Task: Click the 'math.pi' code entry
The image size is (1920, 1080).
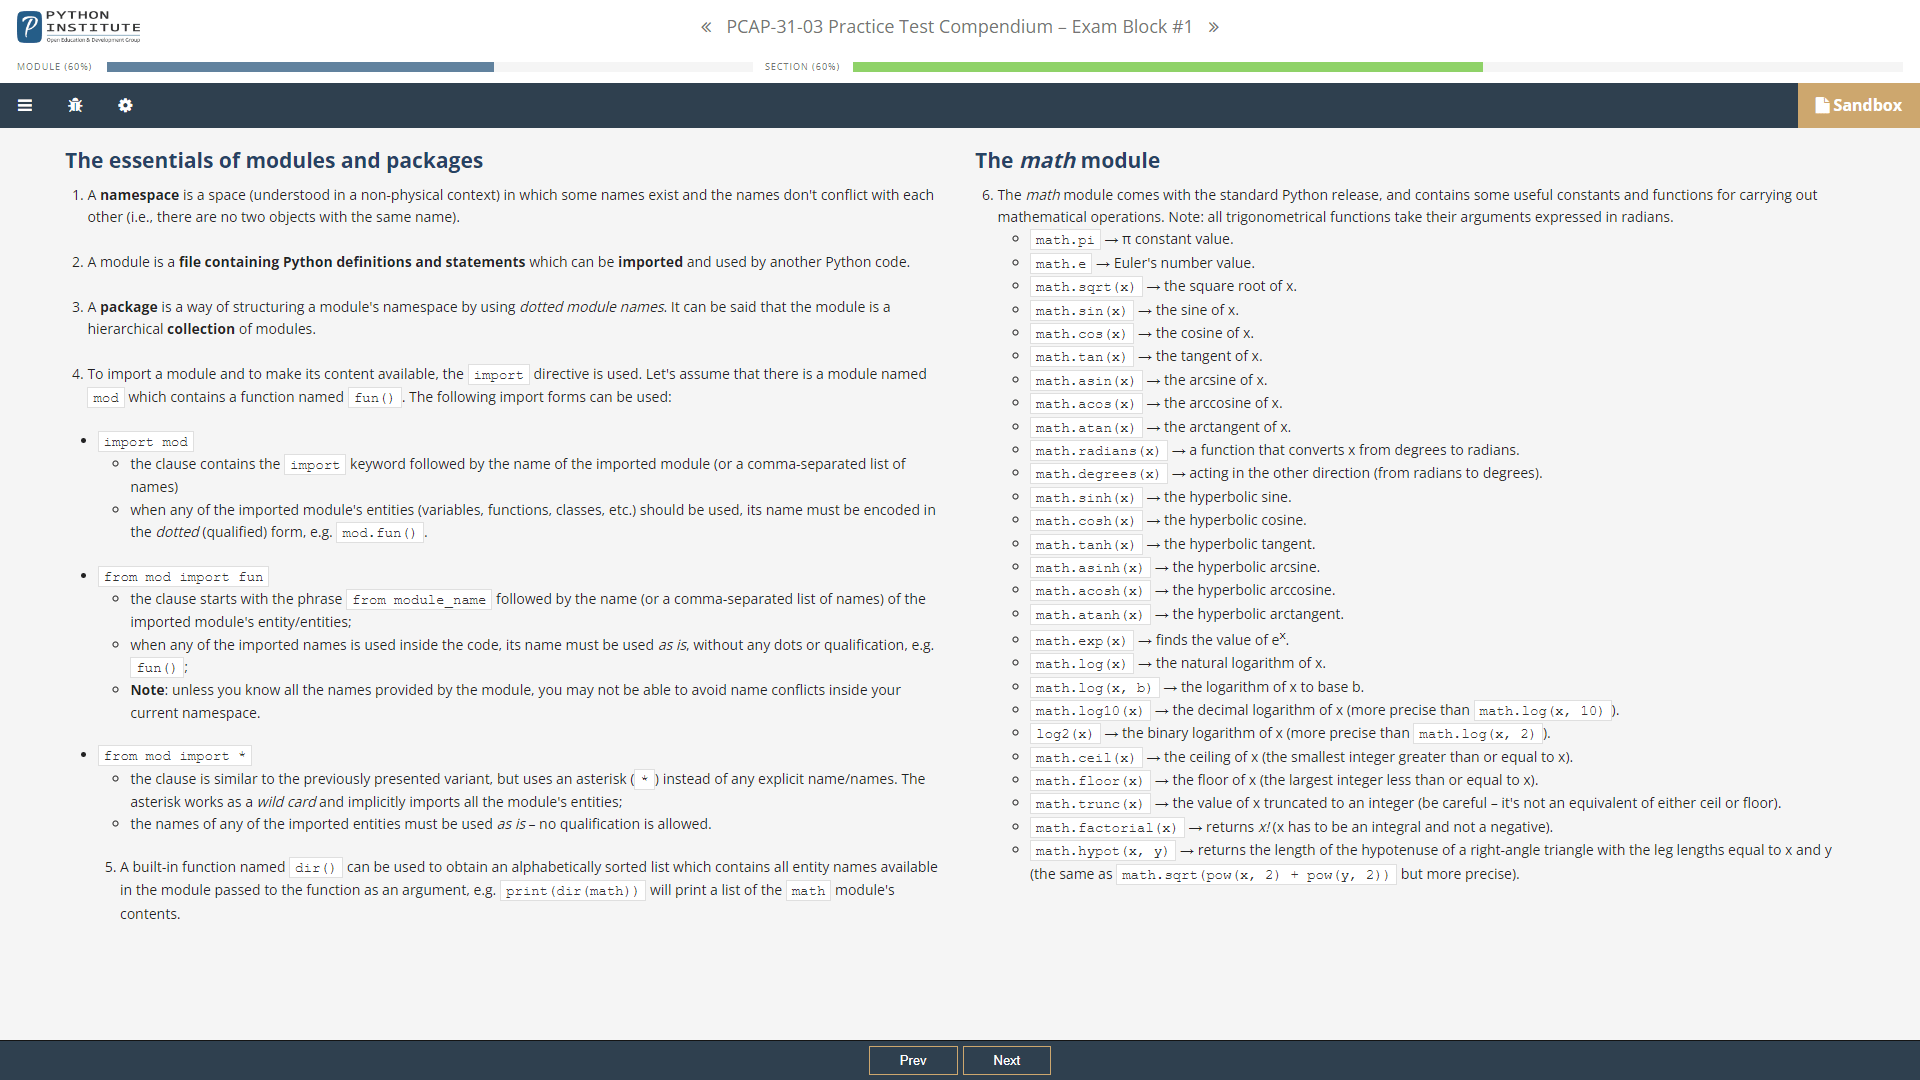Action: pos(1064,240)
